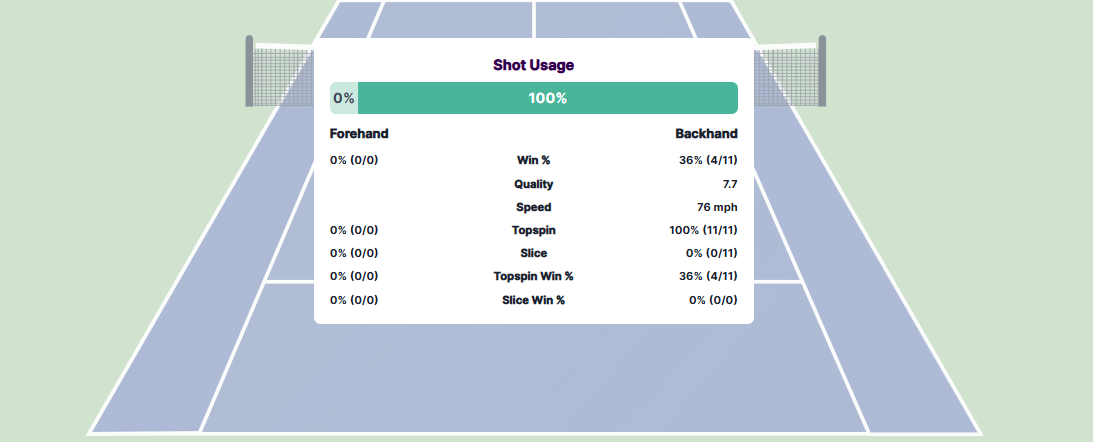Click forehand win value 0% (0/0)
Viewport: 1093px width, 442px height.
tap(354, 160)
